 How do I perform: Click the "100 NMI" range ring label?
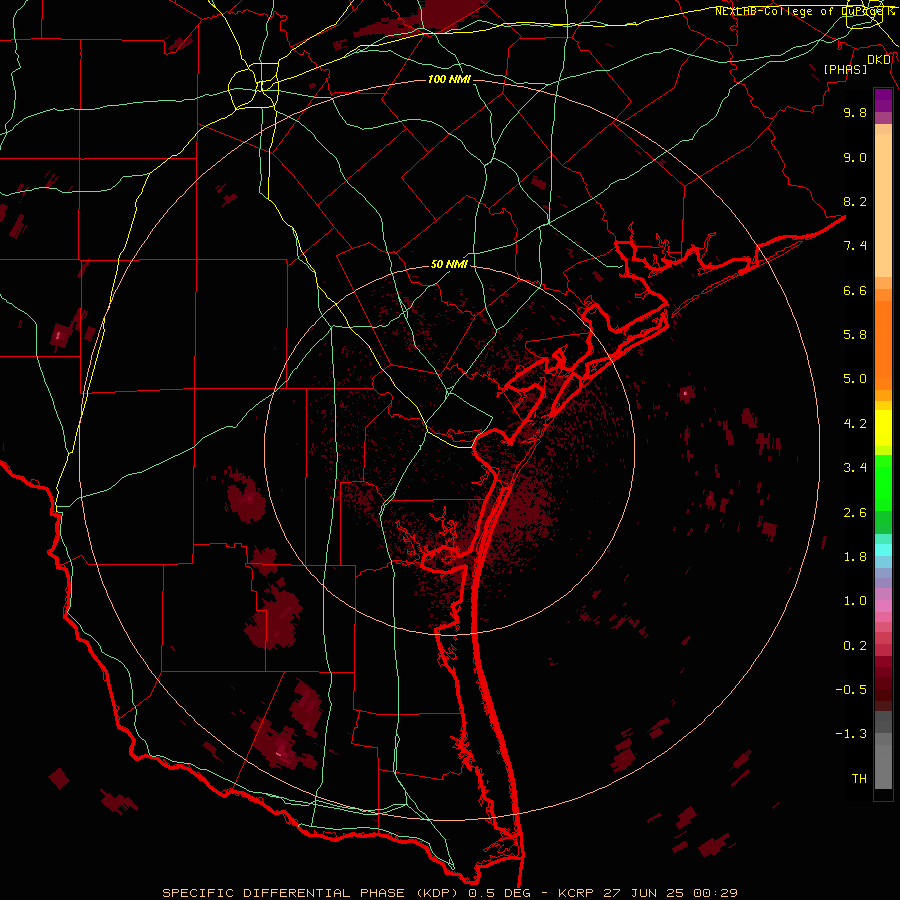point(449,79)
